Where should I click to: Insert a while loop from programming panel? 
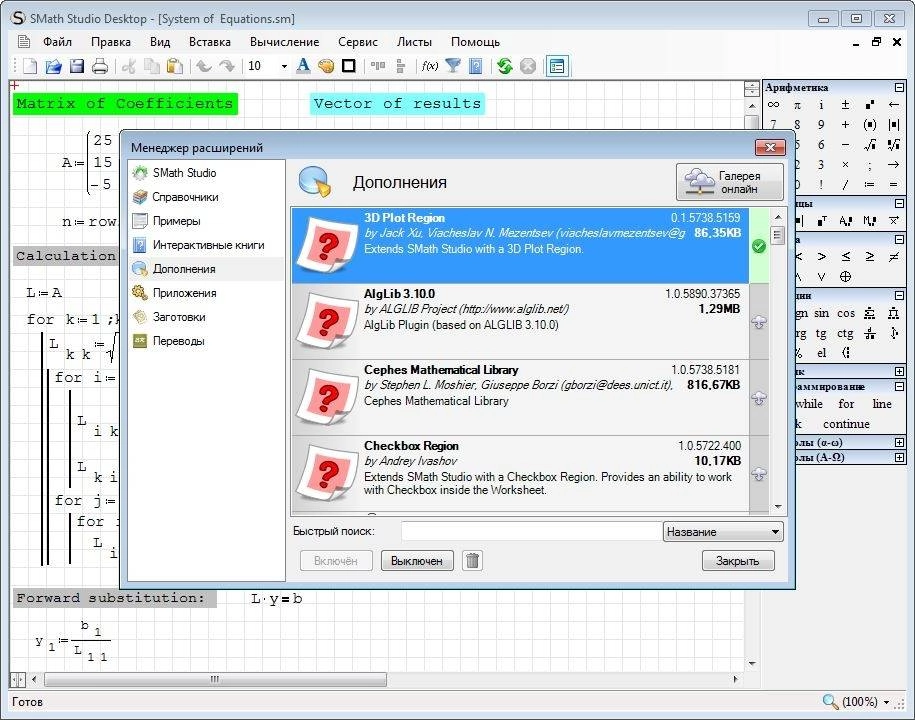[x=809, y=404]
